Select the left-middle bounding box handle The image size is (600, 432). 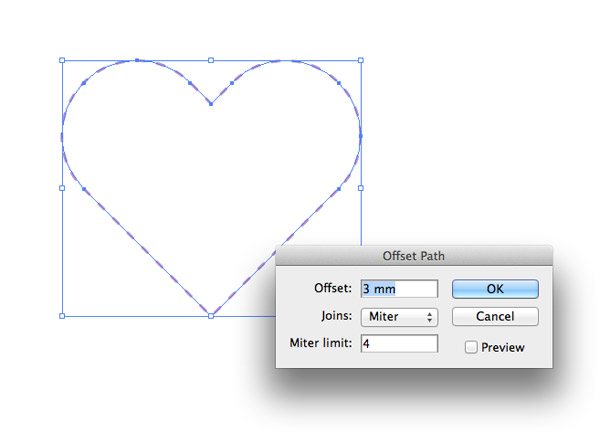[62, 188]
